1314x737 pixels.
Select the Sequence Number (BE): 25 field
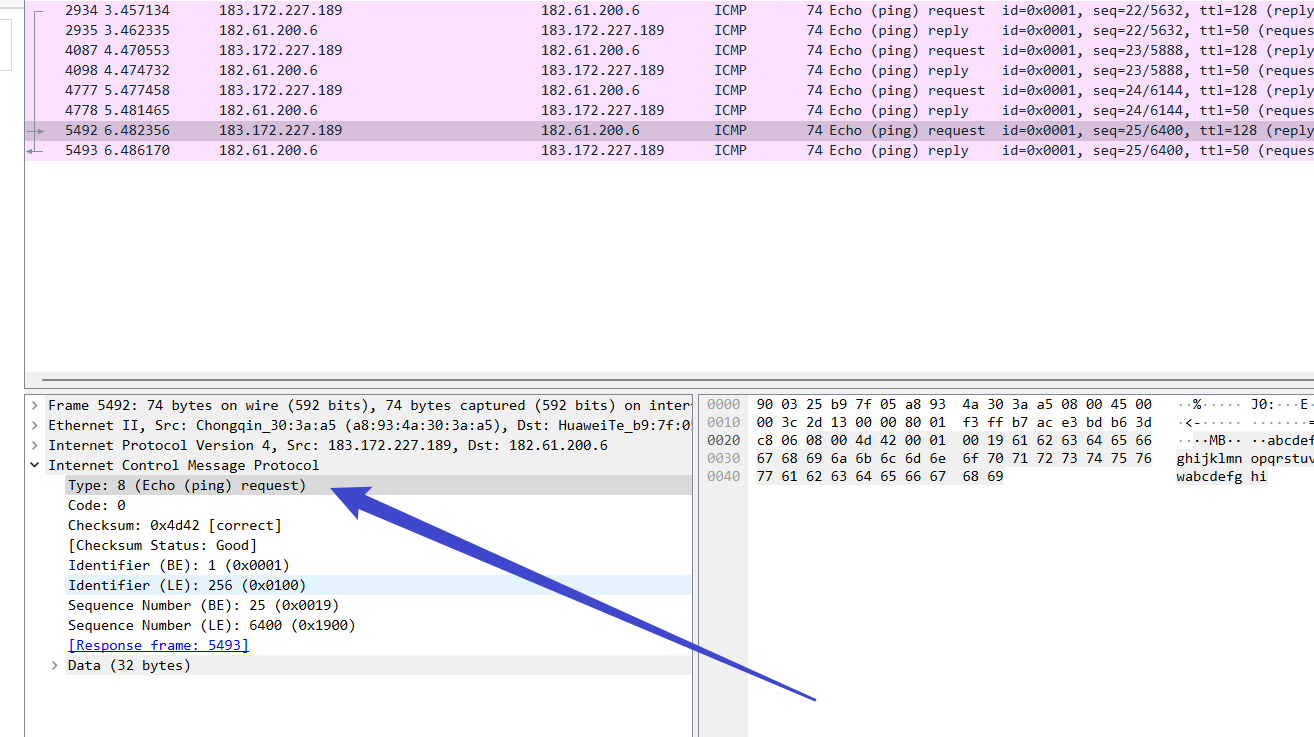[378, 605]
